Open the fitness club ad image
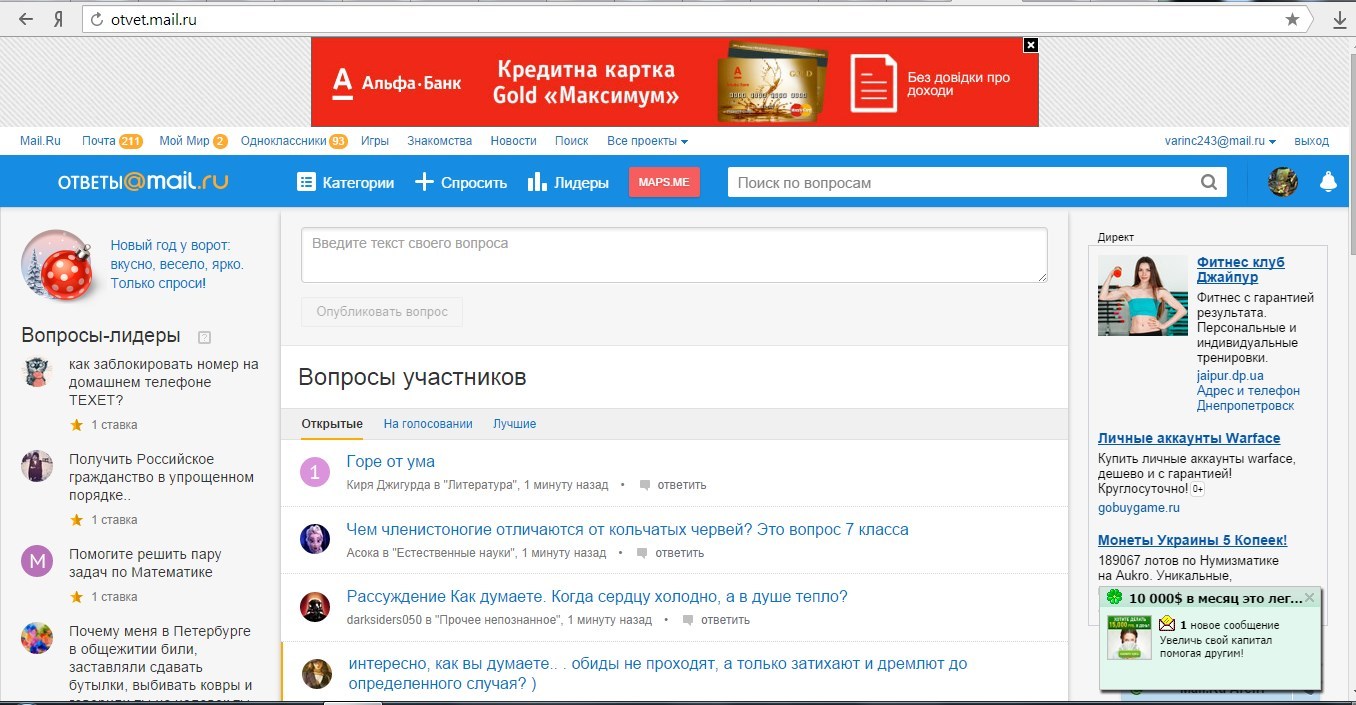 click(1143, 295)
